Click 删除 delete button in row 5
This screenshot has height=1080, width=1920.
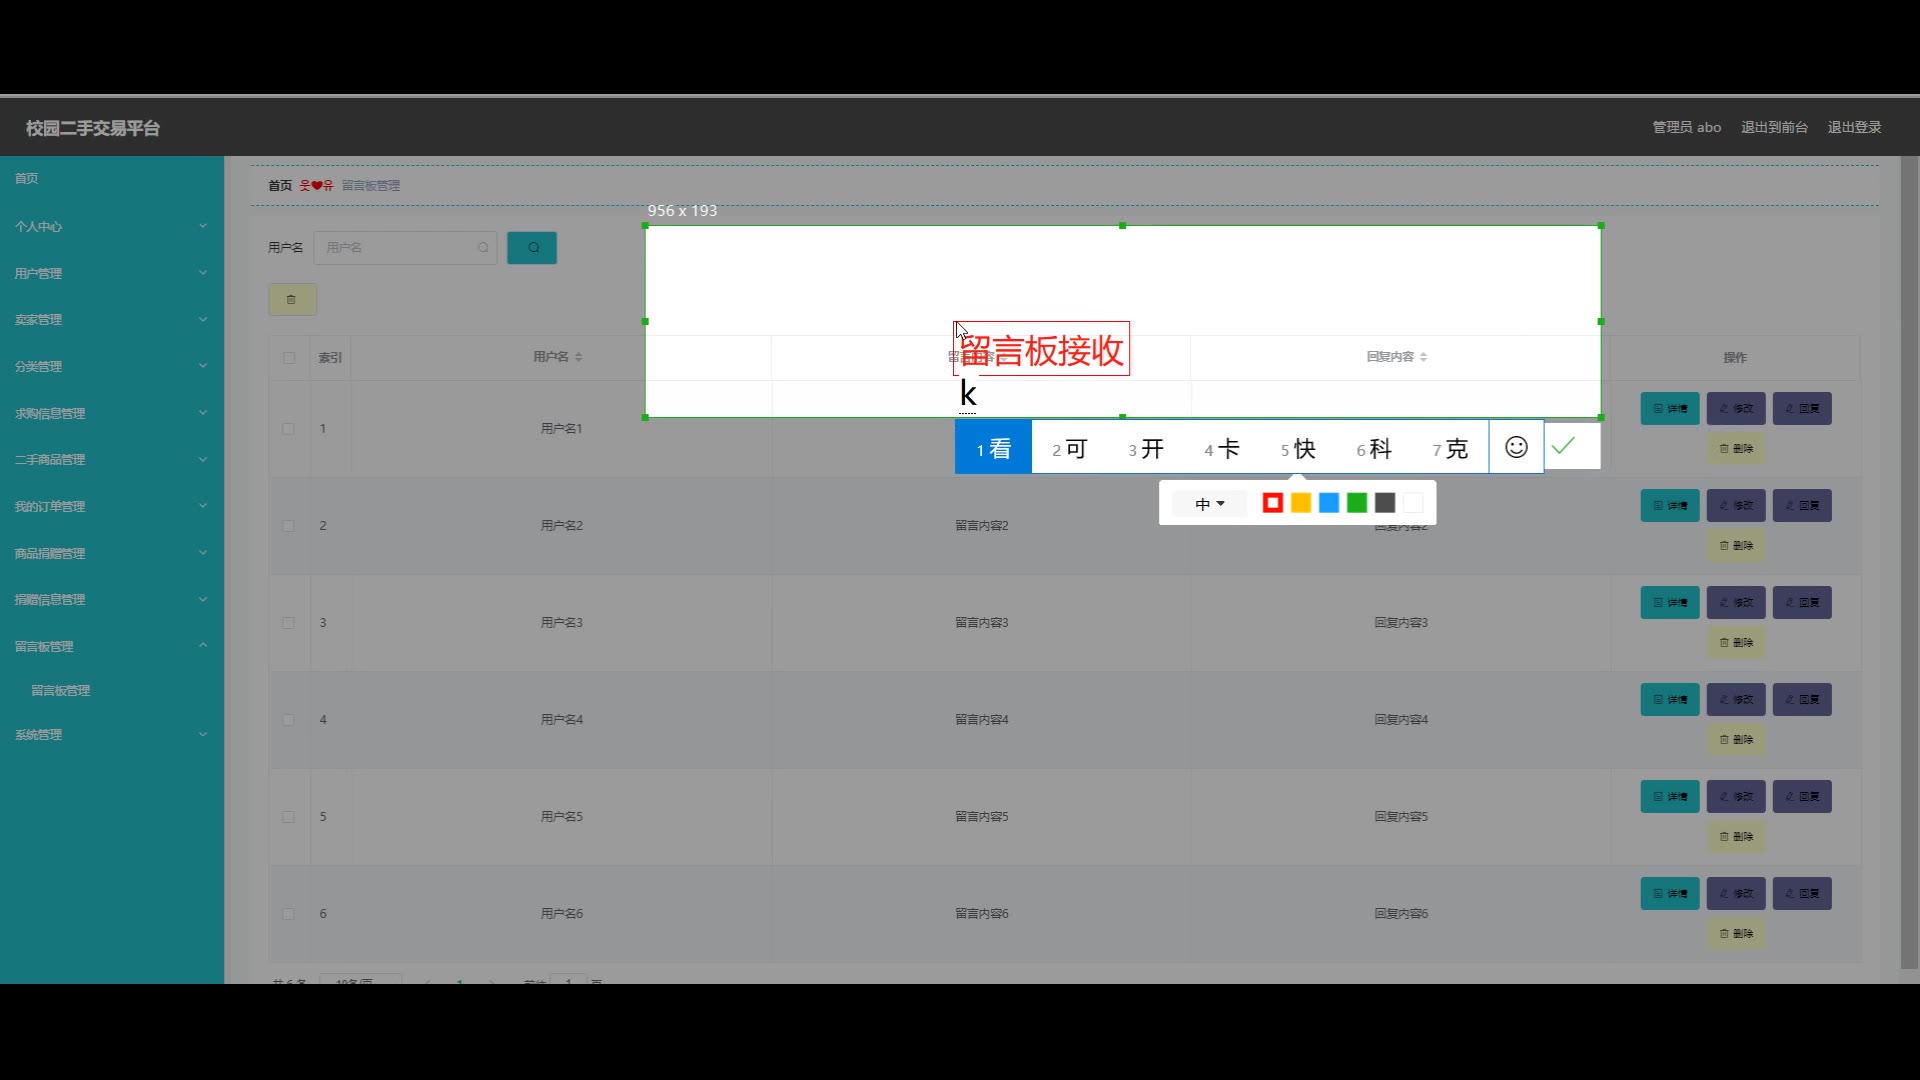pos(1736,837)
